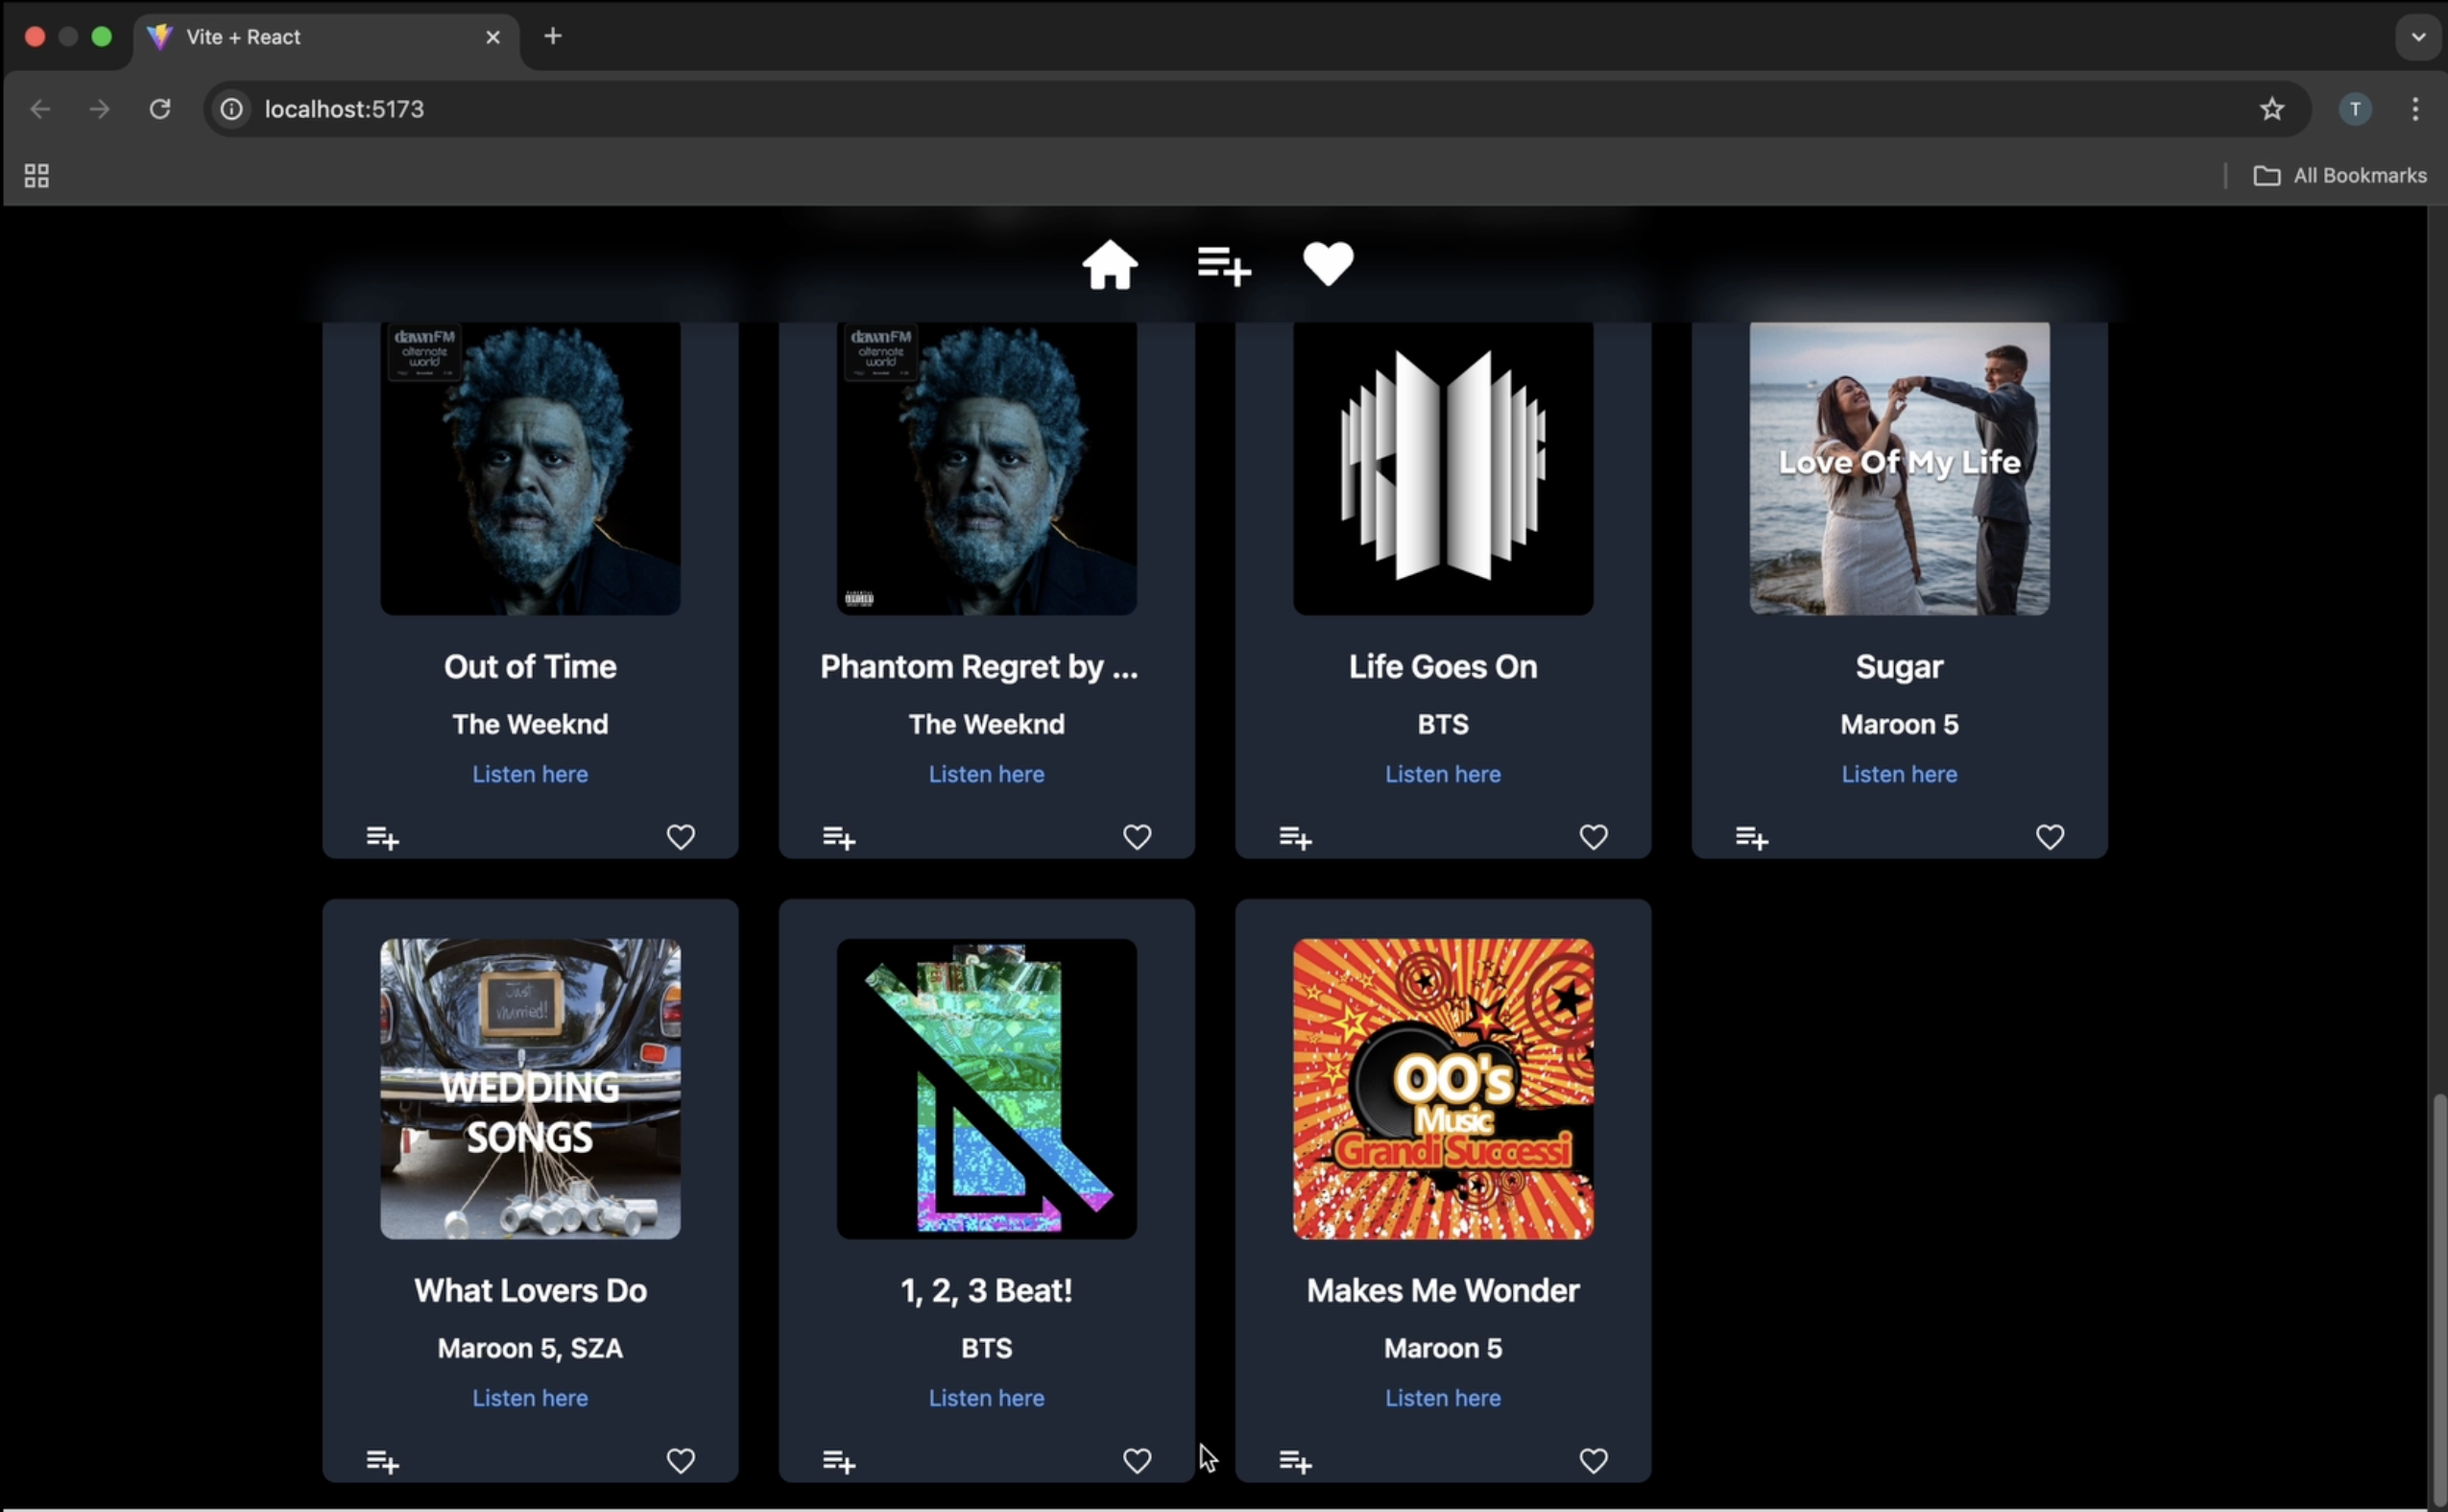Click What Lovers Do album thumbnail

530,1088
